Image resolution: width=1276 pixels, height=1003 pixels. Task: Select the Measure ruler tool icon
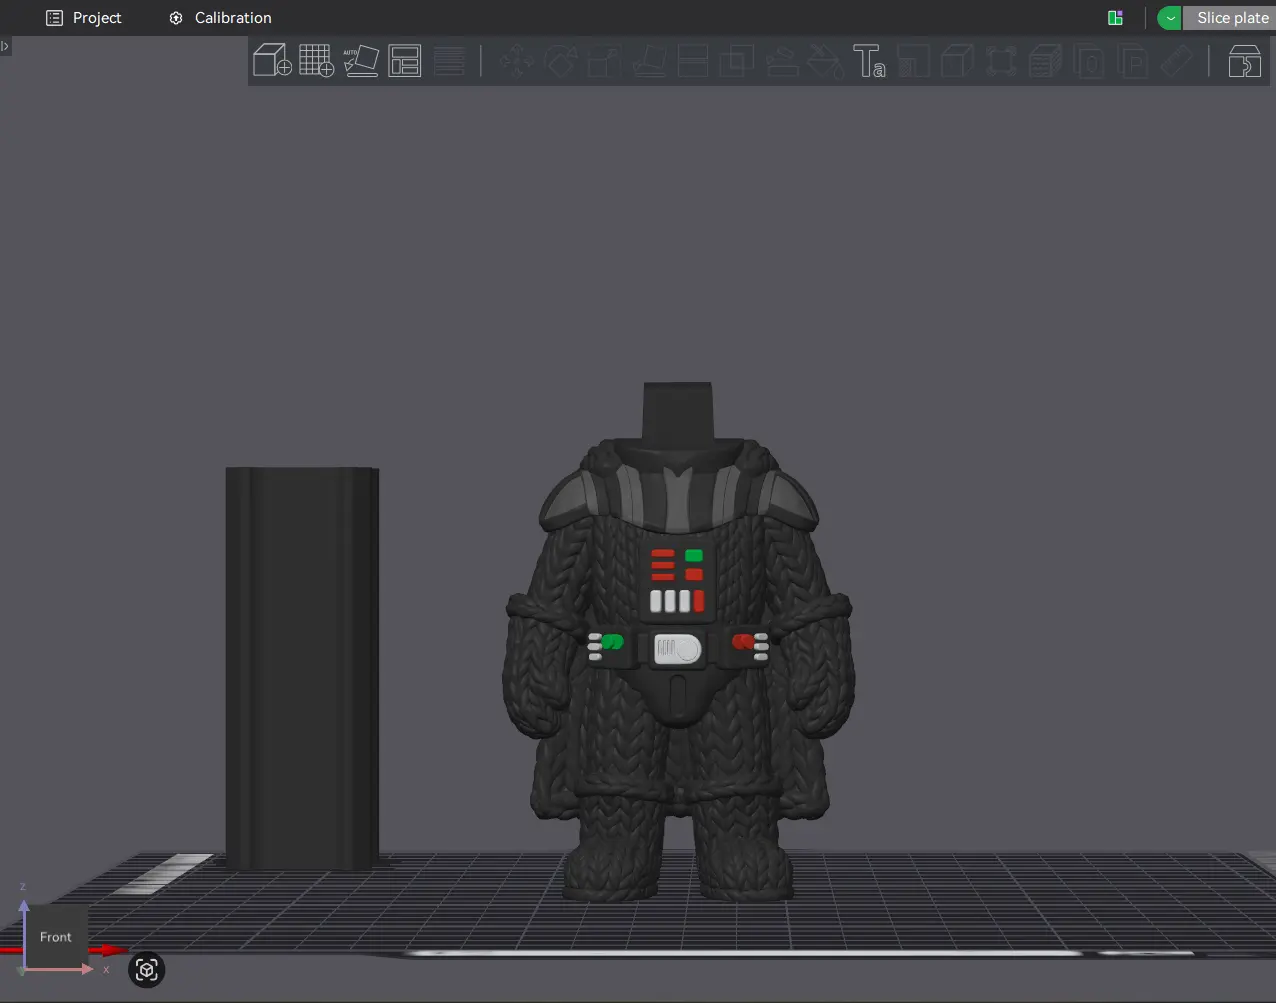point(1178,61)
